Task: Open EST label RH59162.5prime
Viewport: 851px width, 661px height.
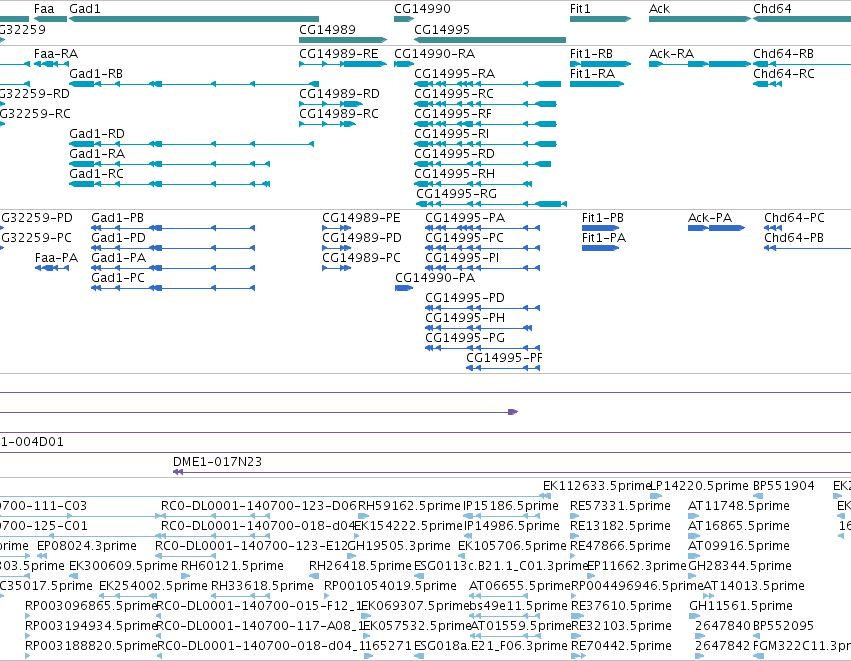Action: click(409, 506)
